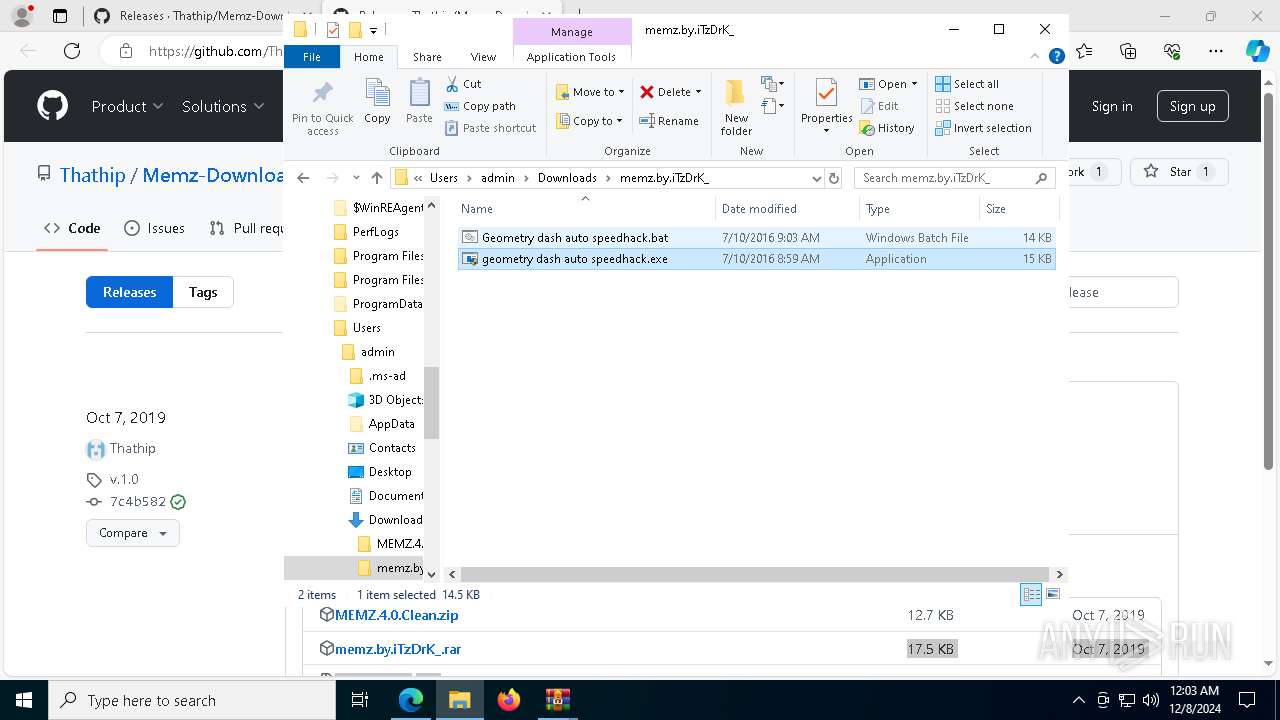Click the Sign in link on GitHub
Image resolution: width=1280 pixels, height=720 pixels.
point(1112,106)
